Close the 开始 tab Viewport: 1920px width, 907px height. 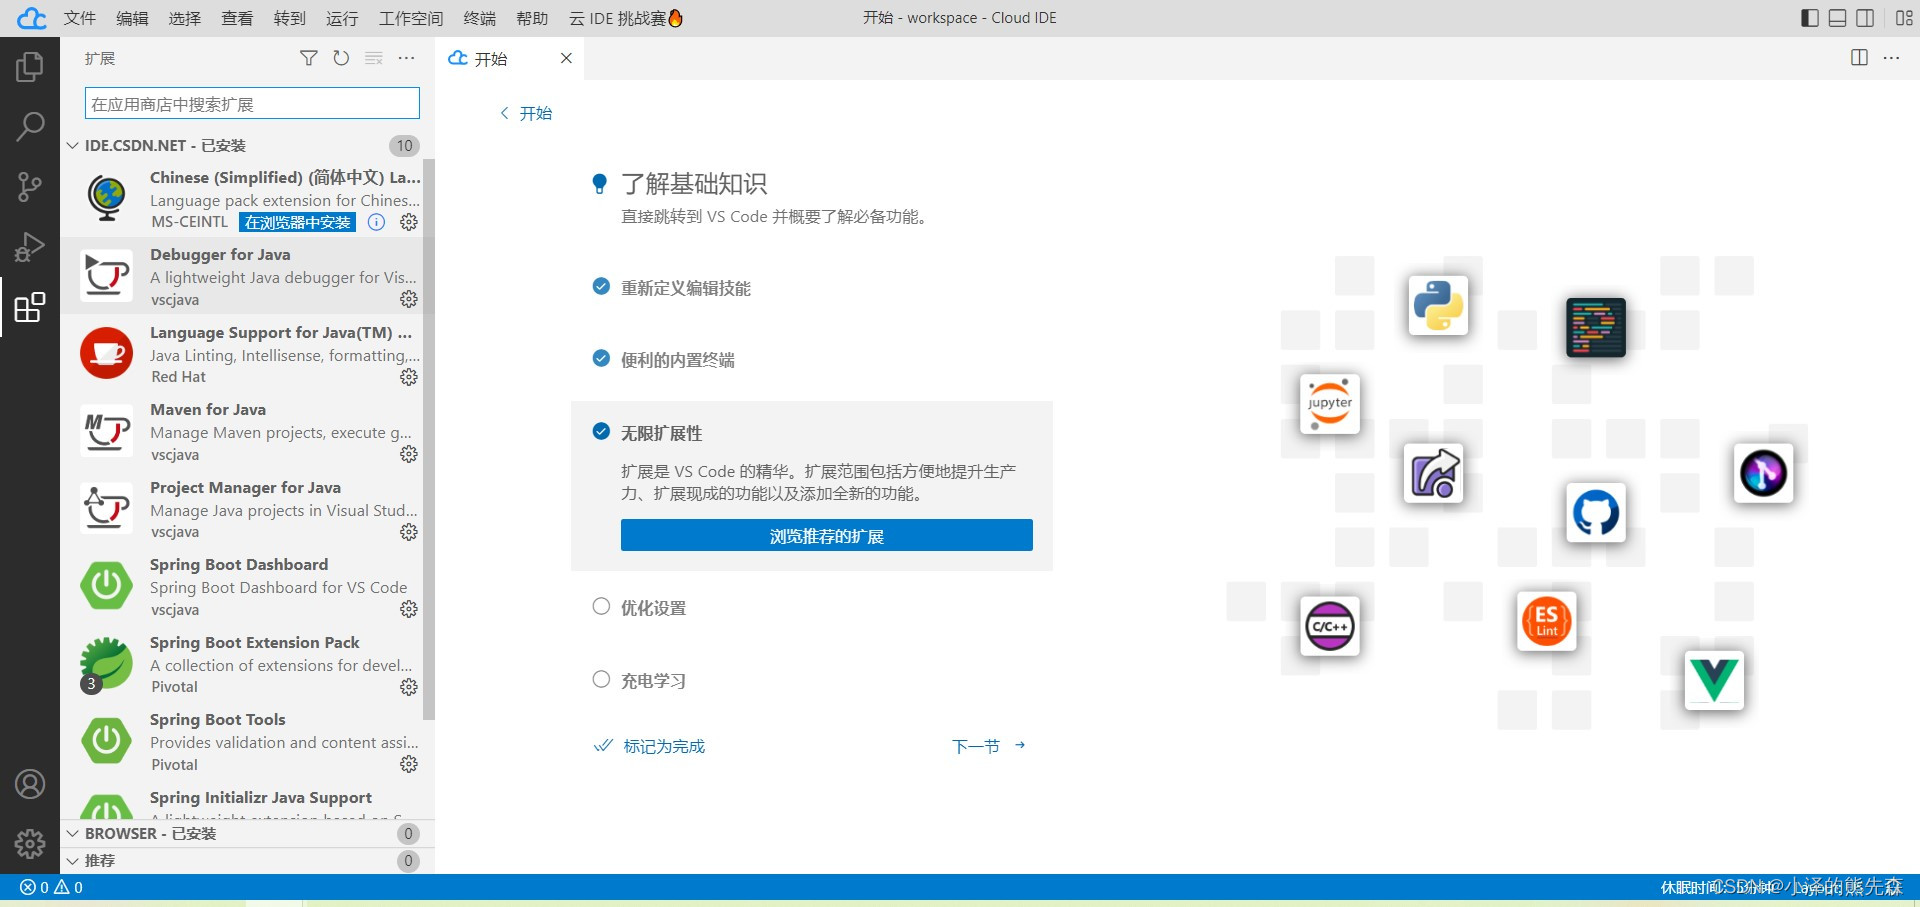(x=566, y=58)
